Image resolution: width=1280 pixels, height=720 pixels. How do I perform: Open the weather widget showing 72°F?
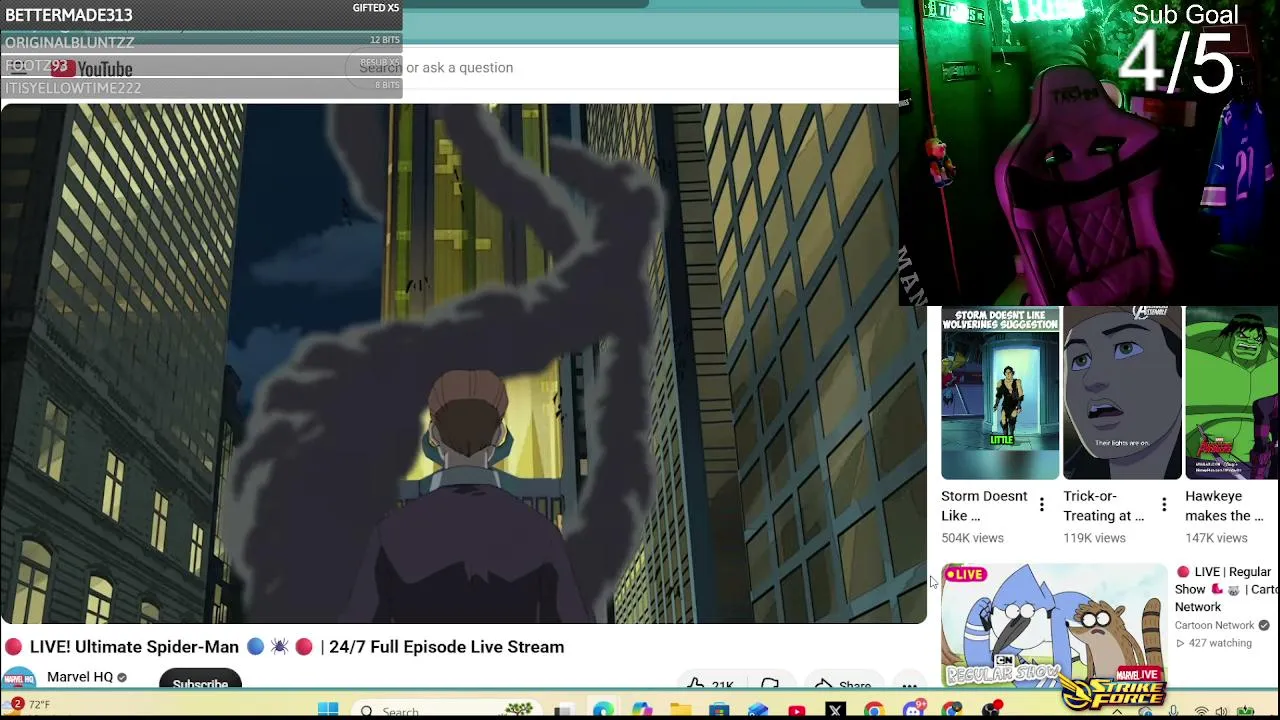[28, 705]
